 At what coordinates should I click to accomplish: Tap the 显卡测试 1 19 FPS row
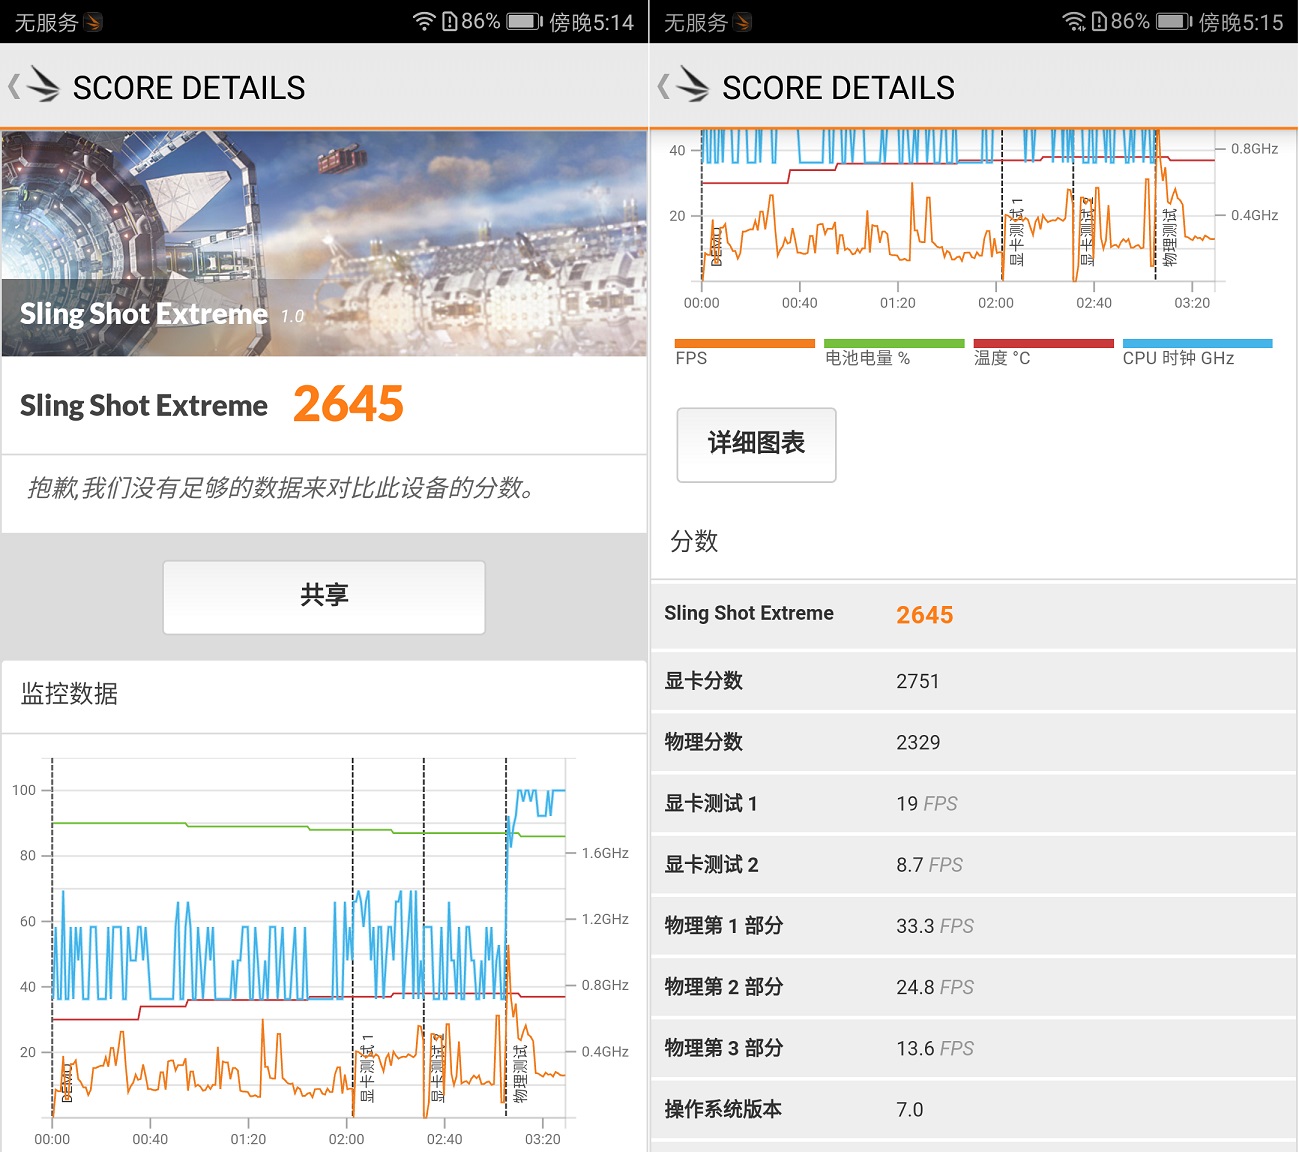coord(973,804)
